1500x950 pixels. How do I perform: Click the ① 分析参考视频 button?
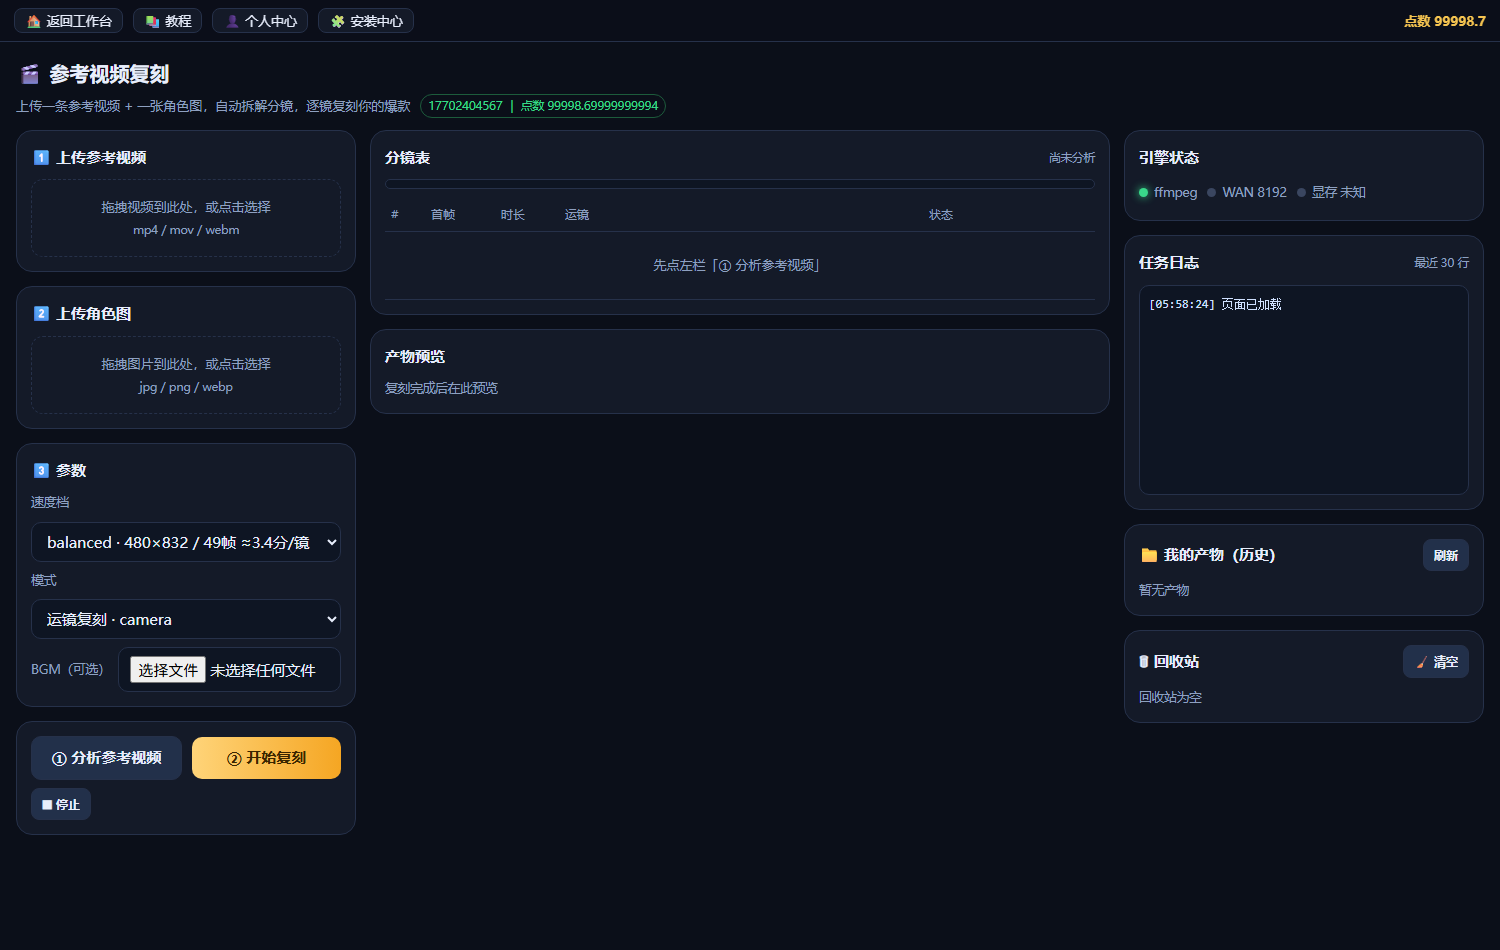coord(106,758)
